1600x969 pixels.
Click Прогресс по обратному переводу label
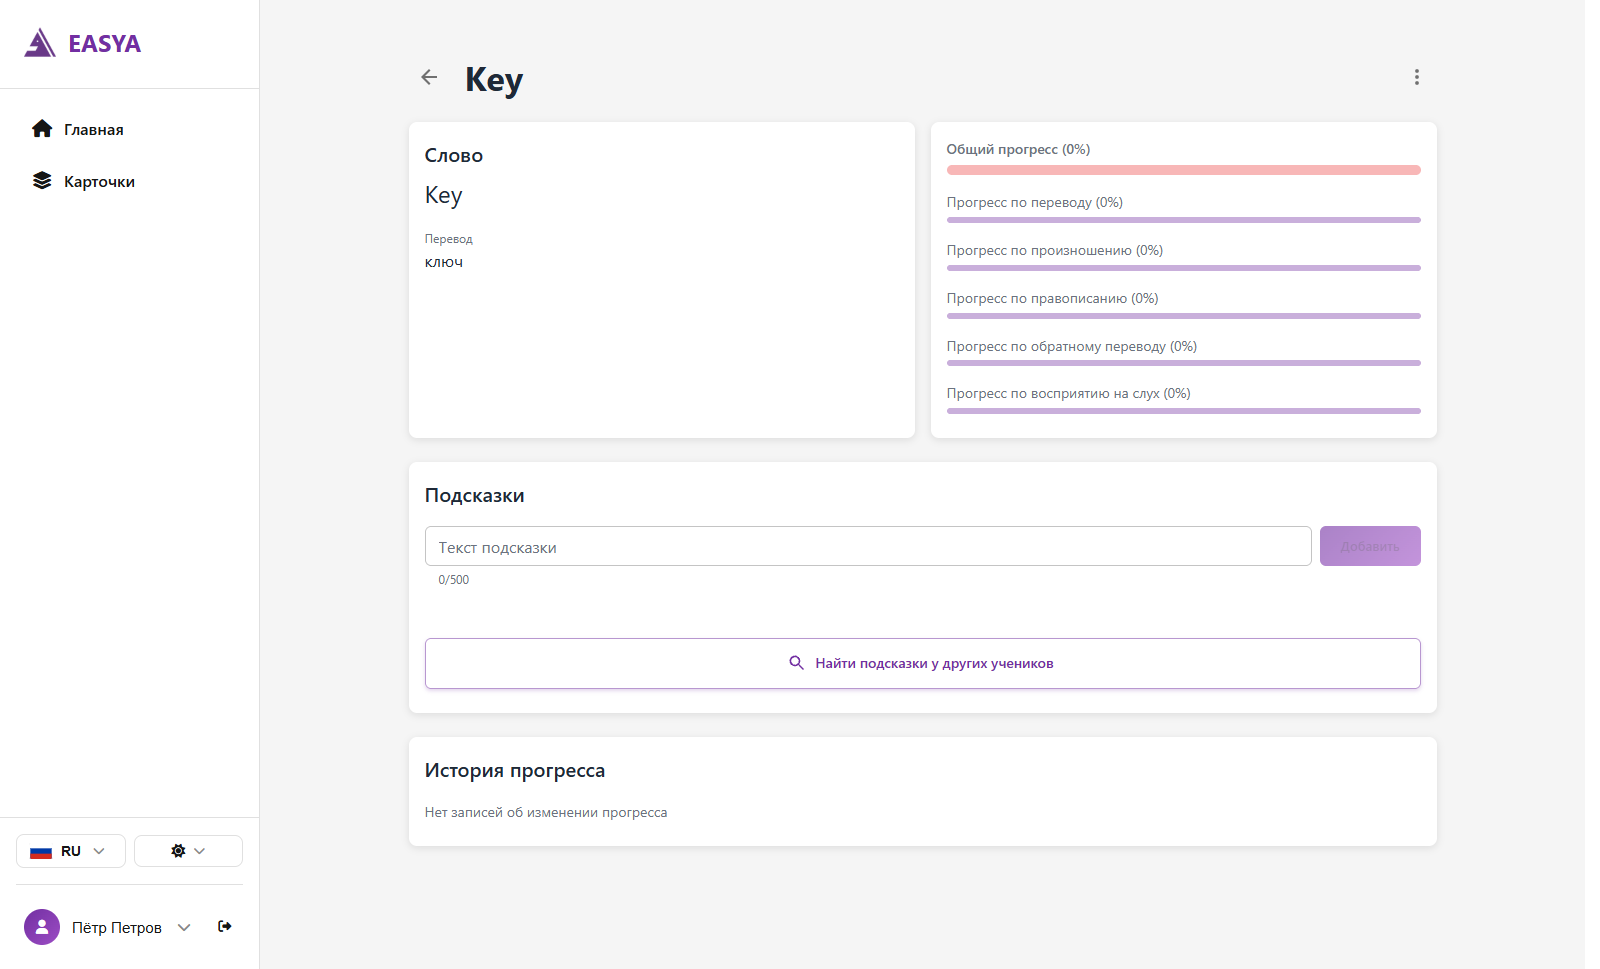(1071, 346)
